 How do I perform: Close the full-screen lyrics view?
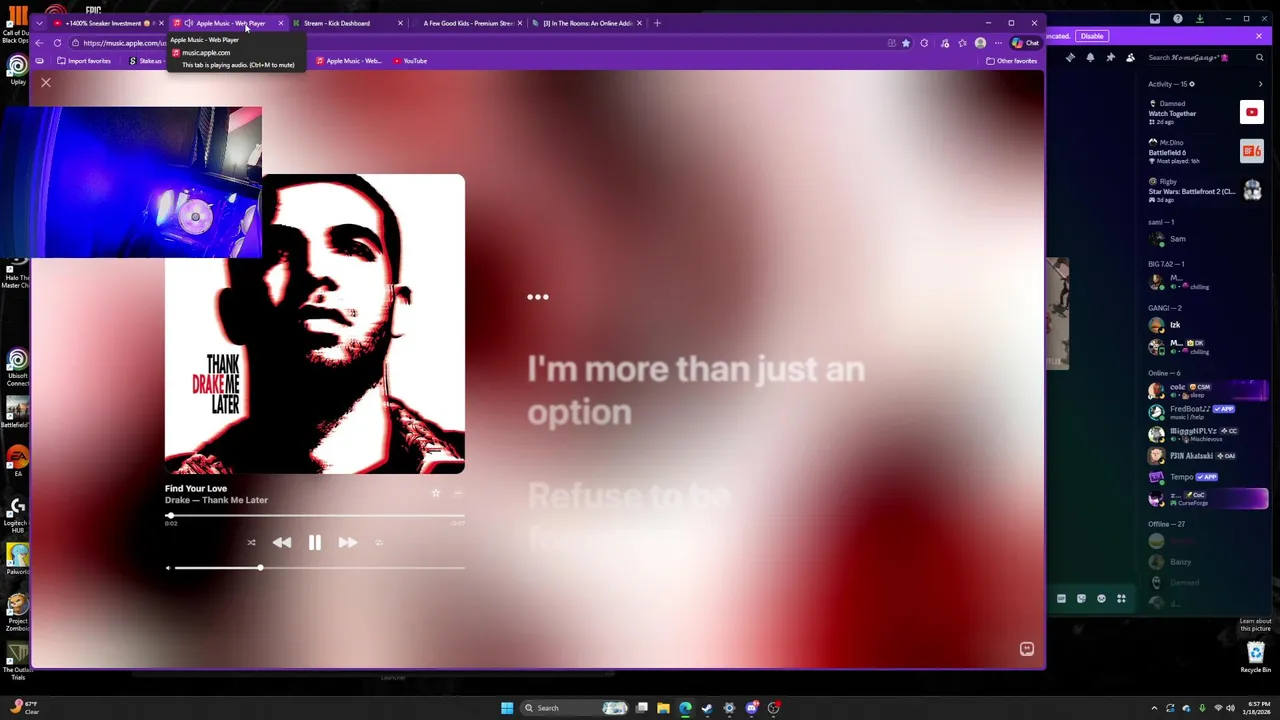[46, 83]
